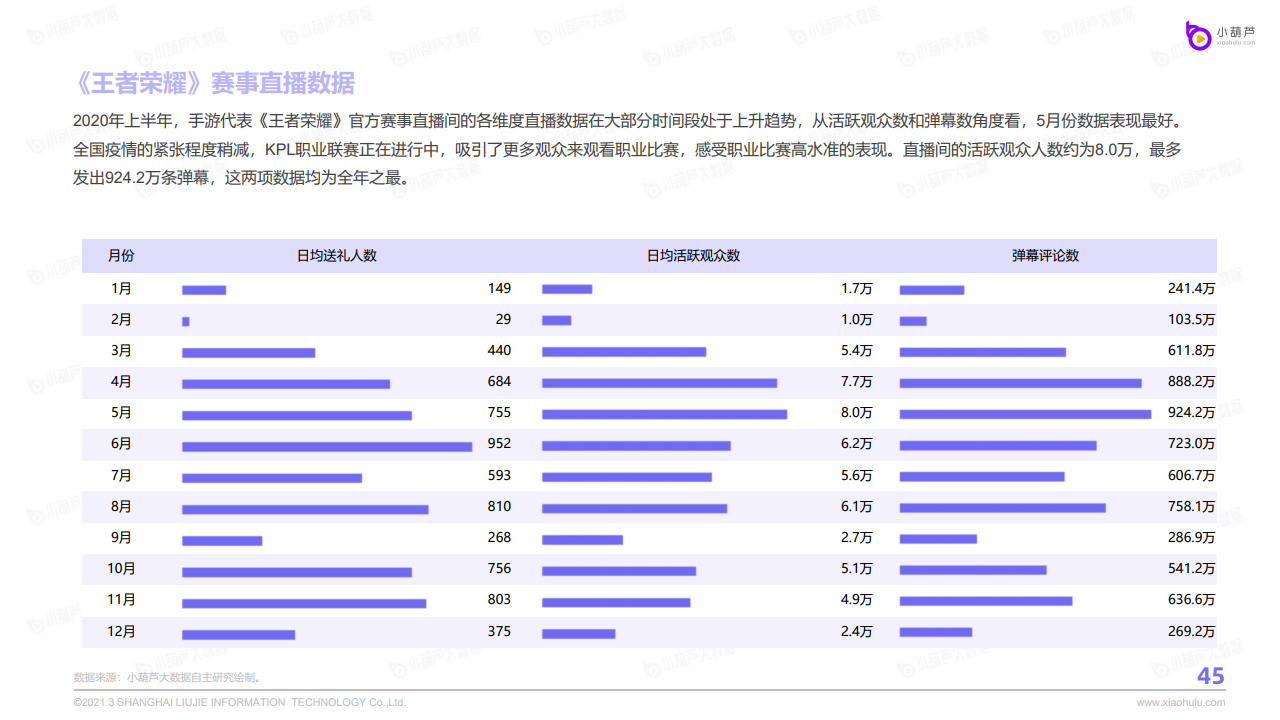Click the 弹幕评论数 column header
1280x720 pixels.
[1045, 256]
